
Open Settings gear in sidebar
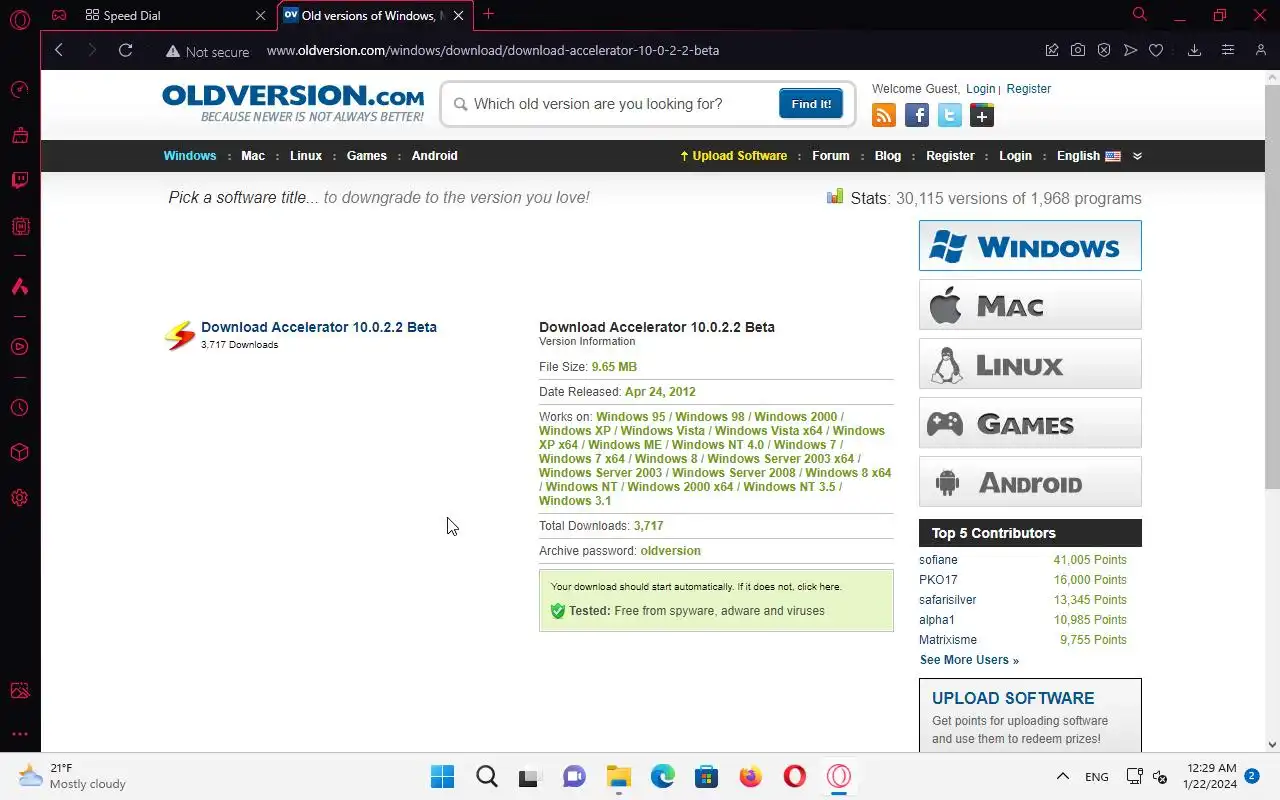click(x=20, y=498)
